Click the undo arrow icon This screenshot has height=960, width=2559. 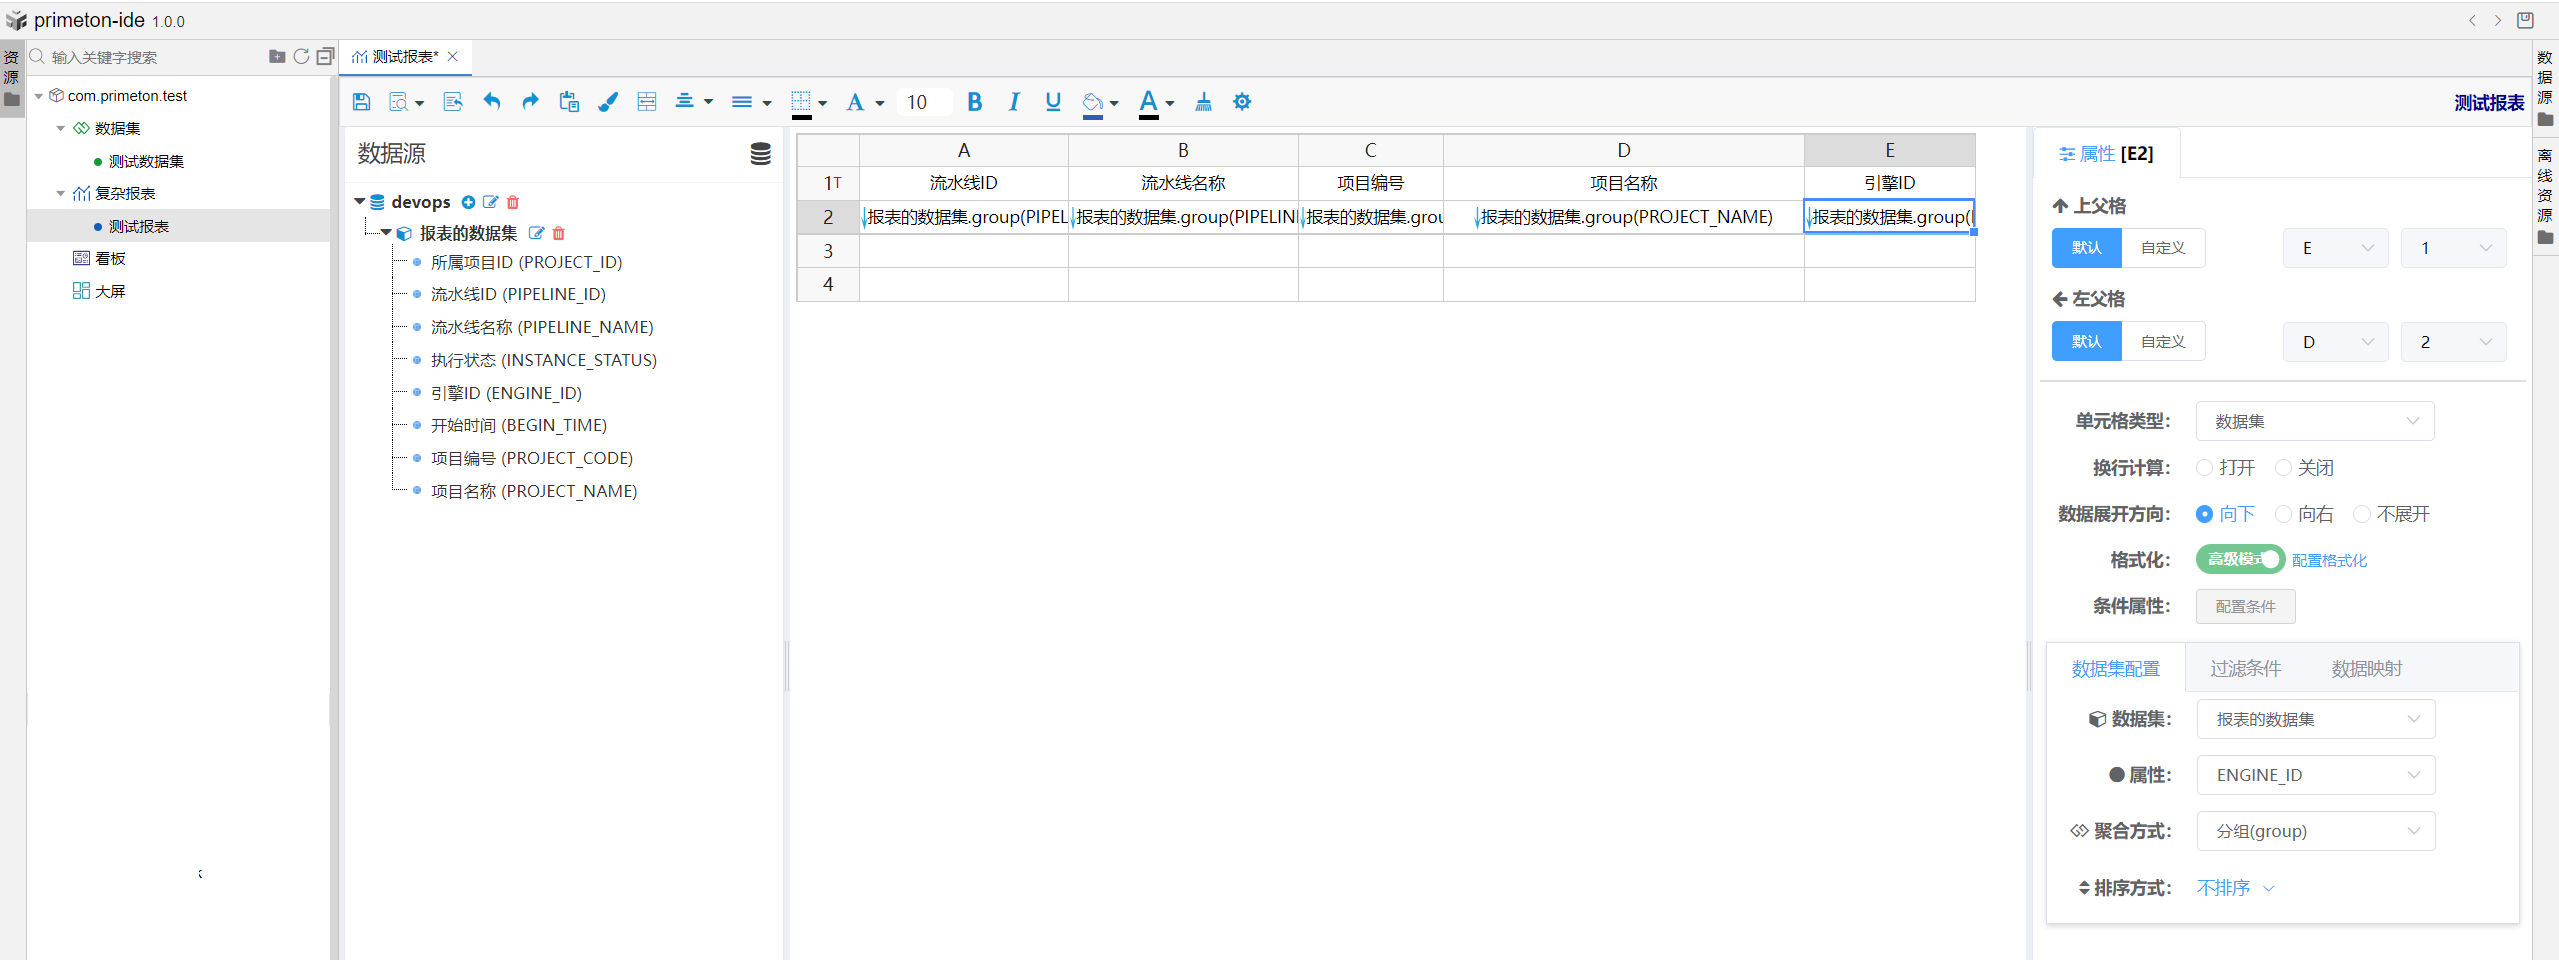[x=491, y=102]
